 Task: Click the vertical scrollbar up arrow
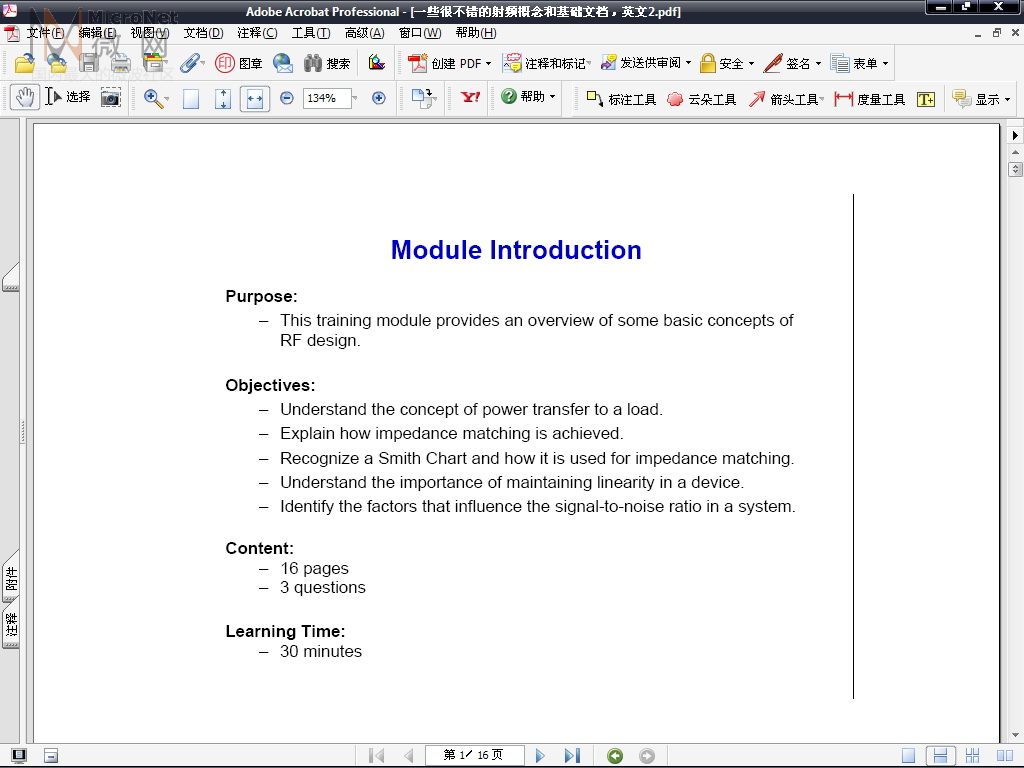(x=1016, y=152)
